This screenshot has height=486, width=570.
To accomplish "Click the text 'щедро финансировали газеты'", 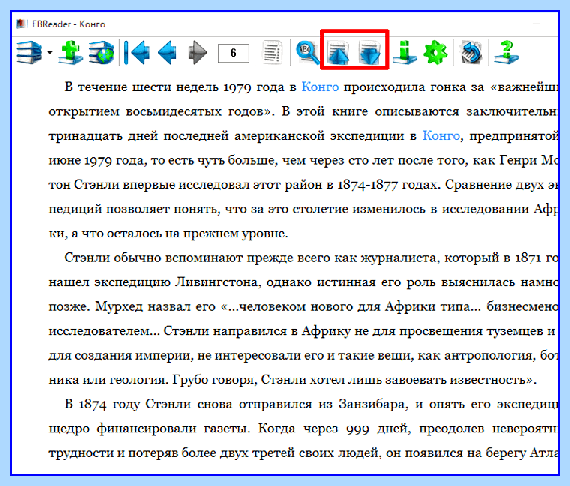I will (x=149, y=429).
